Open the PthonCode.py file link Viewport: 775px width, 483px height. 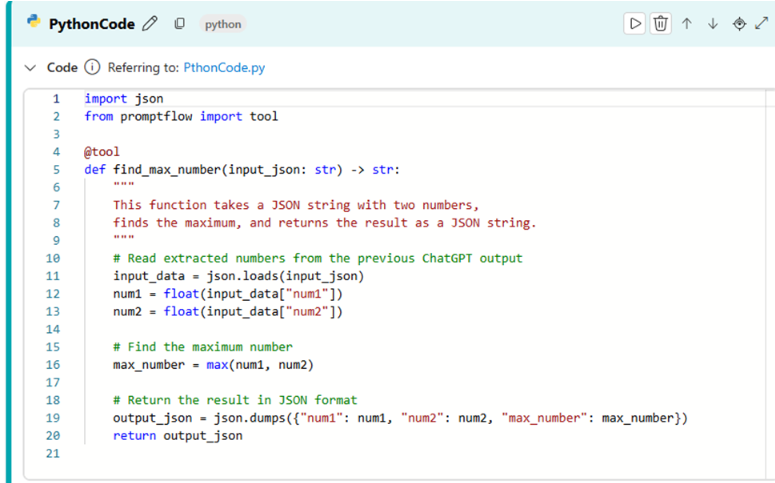tap(224, 68)
